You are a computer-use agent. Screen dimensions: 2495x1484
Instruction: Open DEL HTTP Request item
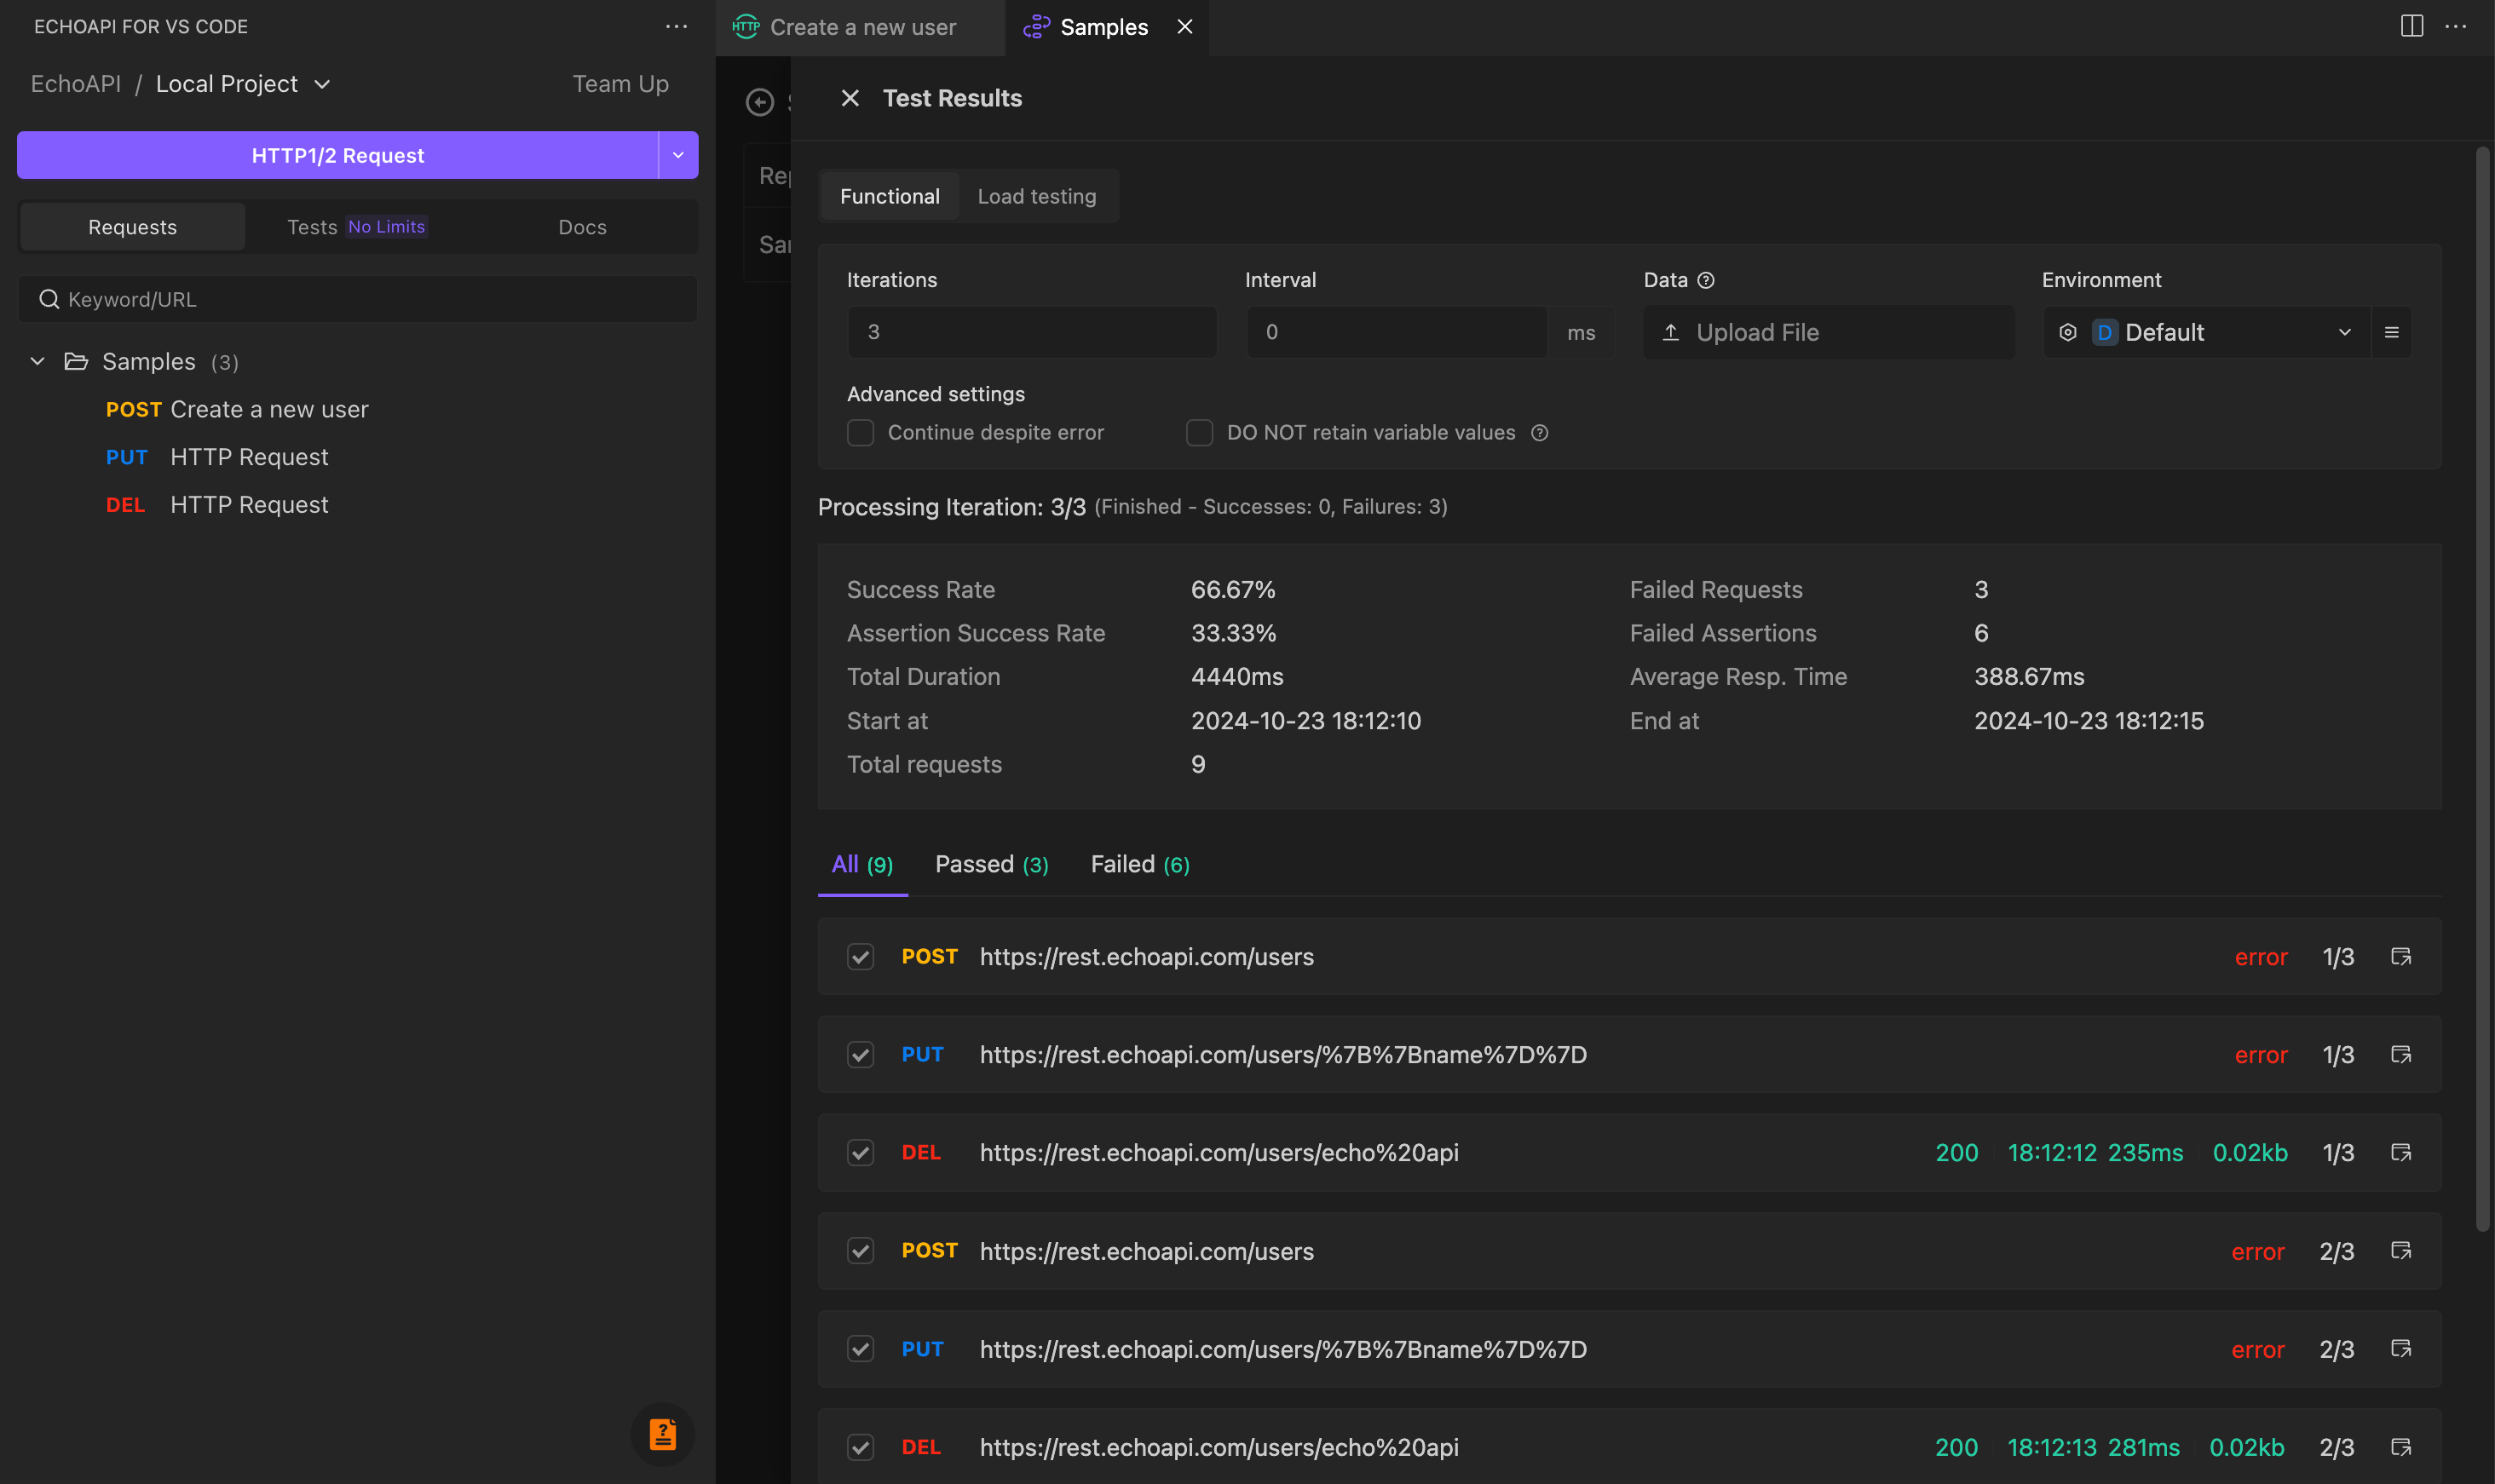pyautogui.click(x=217, y=505)
